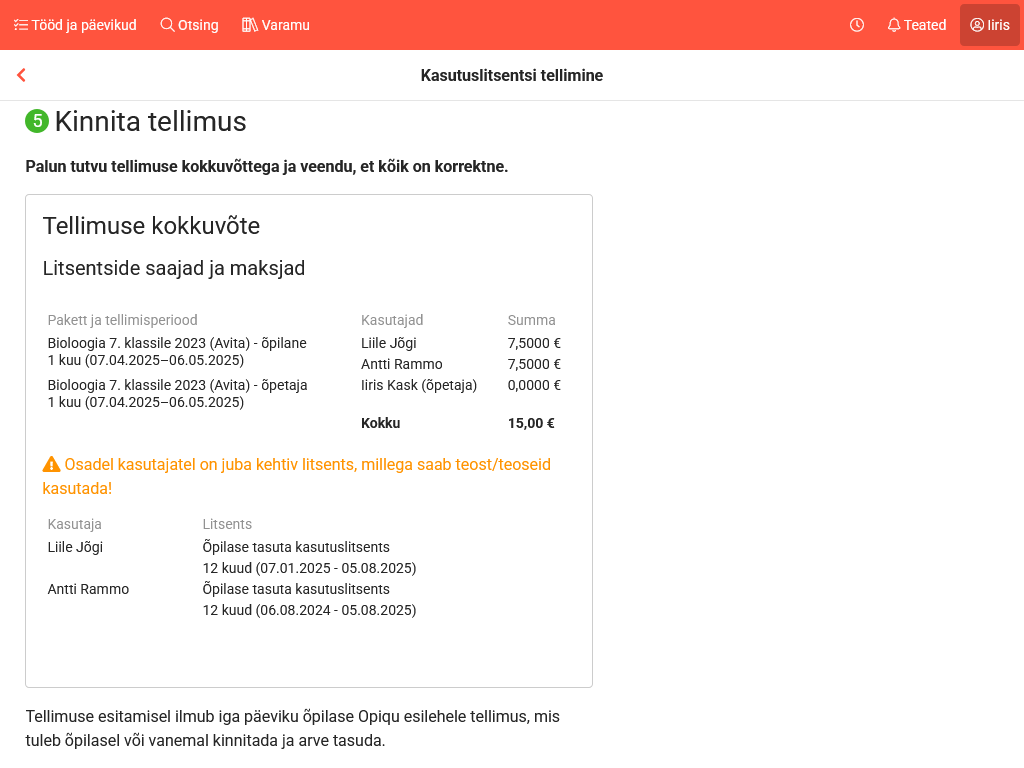Click the books icon for Varamu
1024x768 pixels.
click(250, 25)
